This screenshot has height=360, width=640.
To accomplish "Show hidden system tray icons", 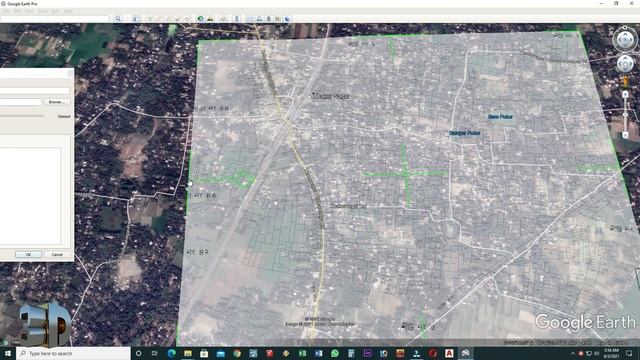I will pos(573,353).
